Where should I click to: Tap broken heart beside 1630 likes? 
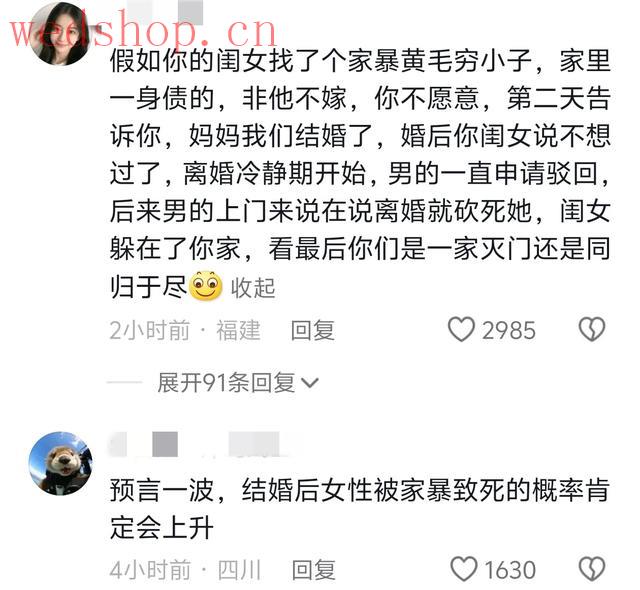point(592,569)
